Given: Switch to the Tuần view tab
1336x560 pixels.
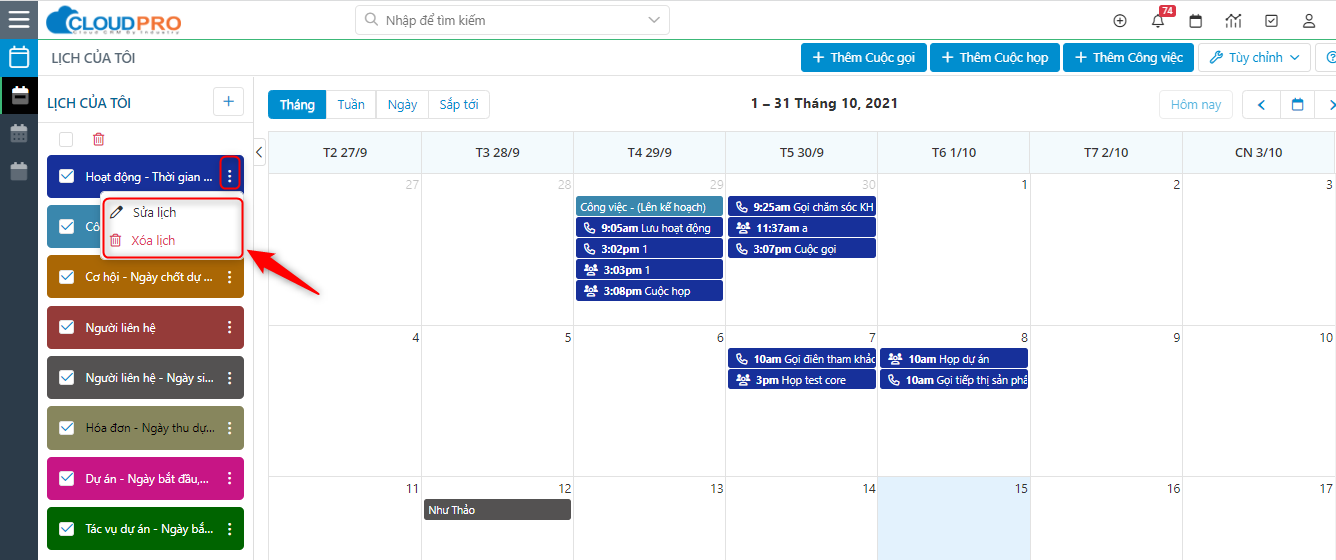Looking at the screenshot, I should (x=351, y=105).
